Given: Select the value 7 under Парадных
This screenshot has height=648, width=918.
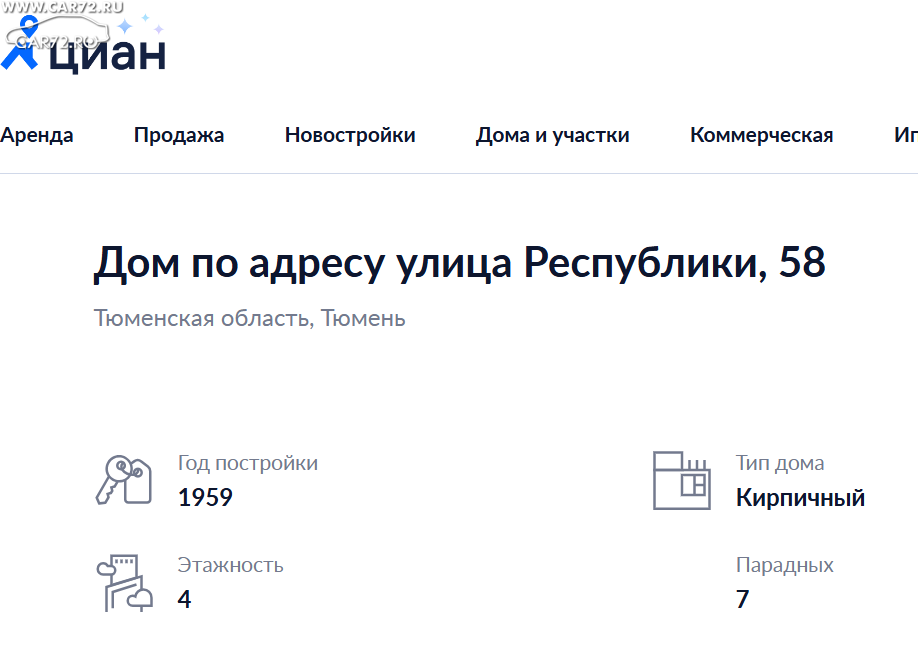Looking at the screenshot, I should (742, 599).
